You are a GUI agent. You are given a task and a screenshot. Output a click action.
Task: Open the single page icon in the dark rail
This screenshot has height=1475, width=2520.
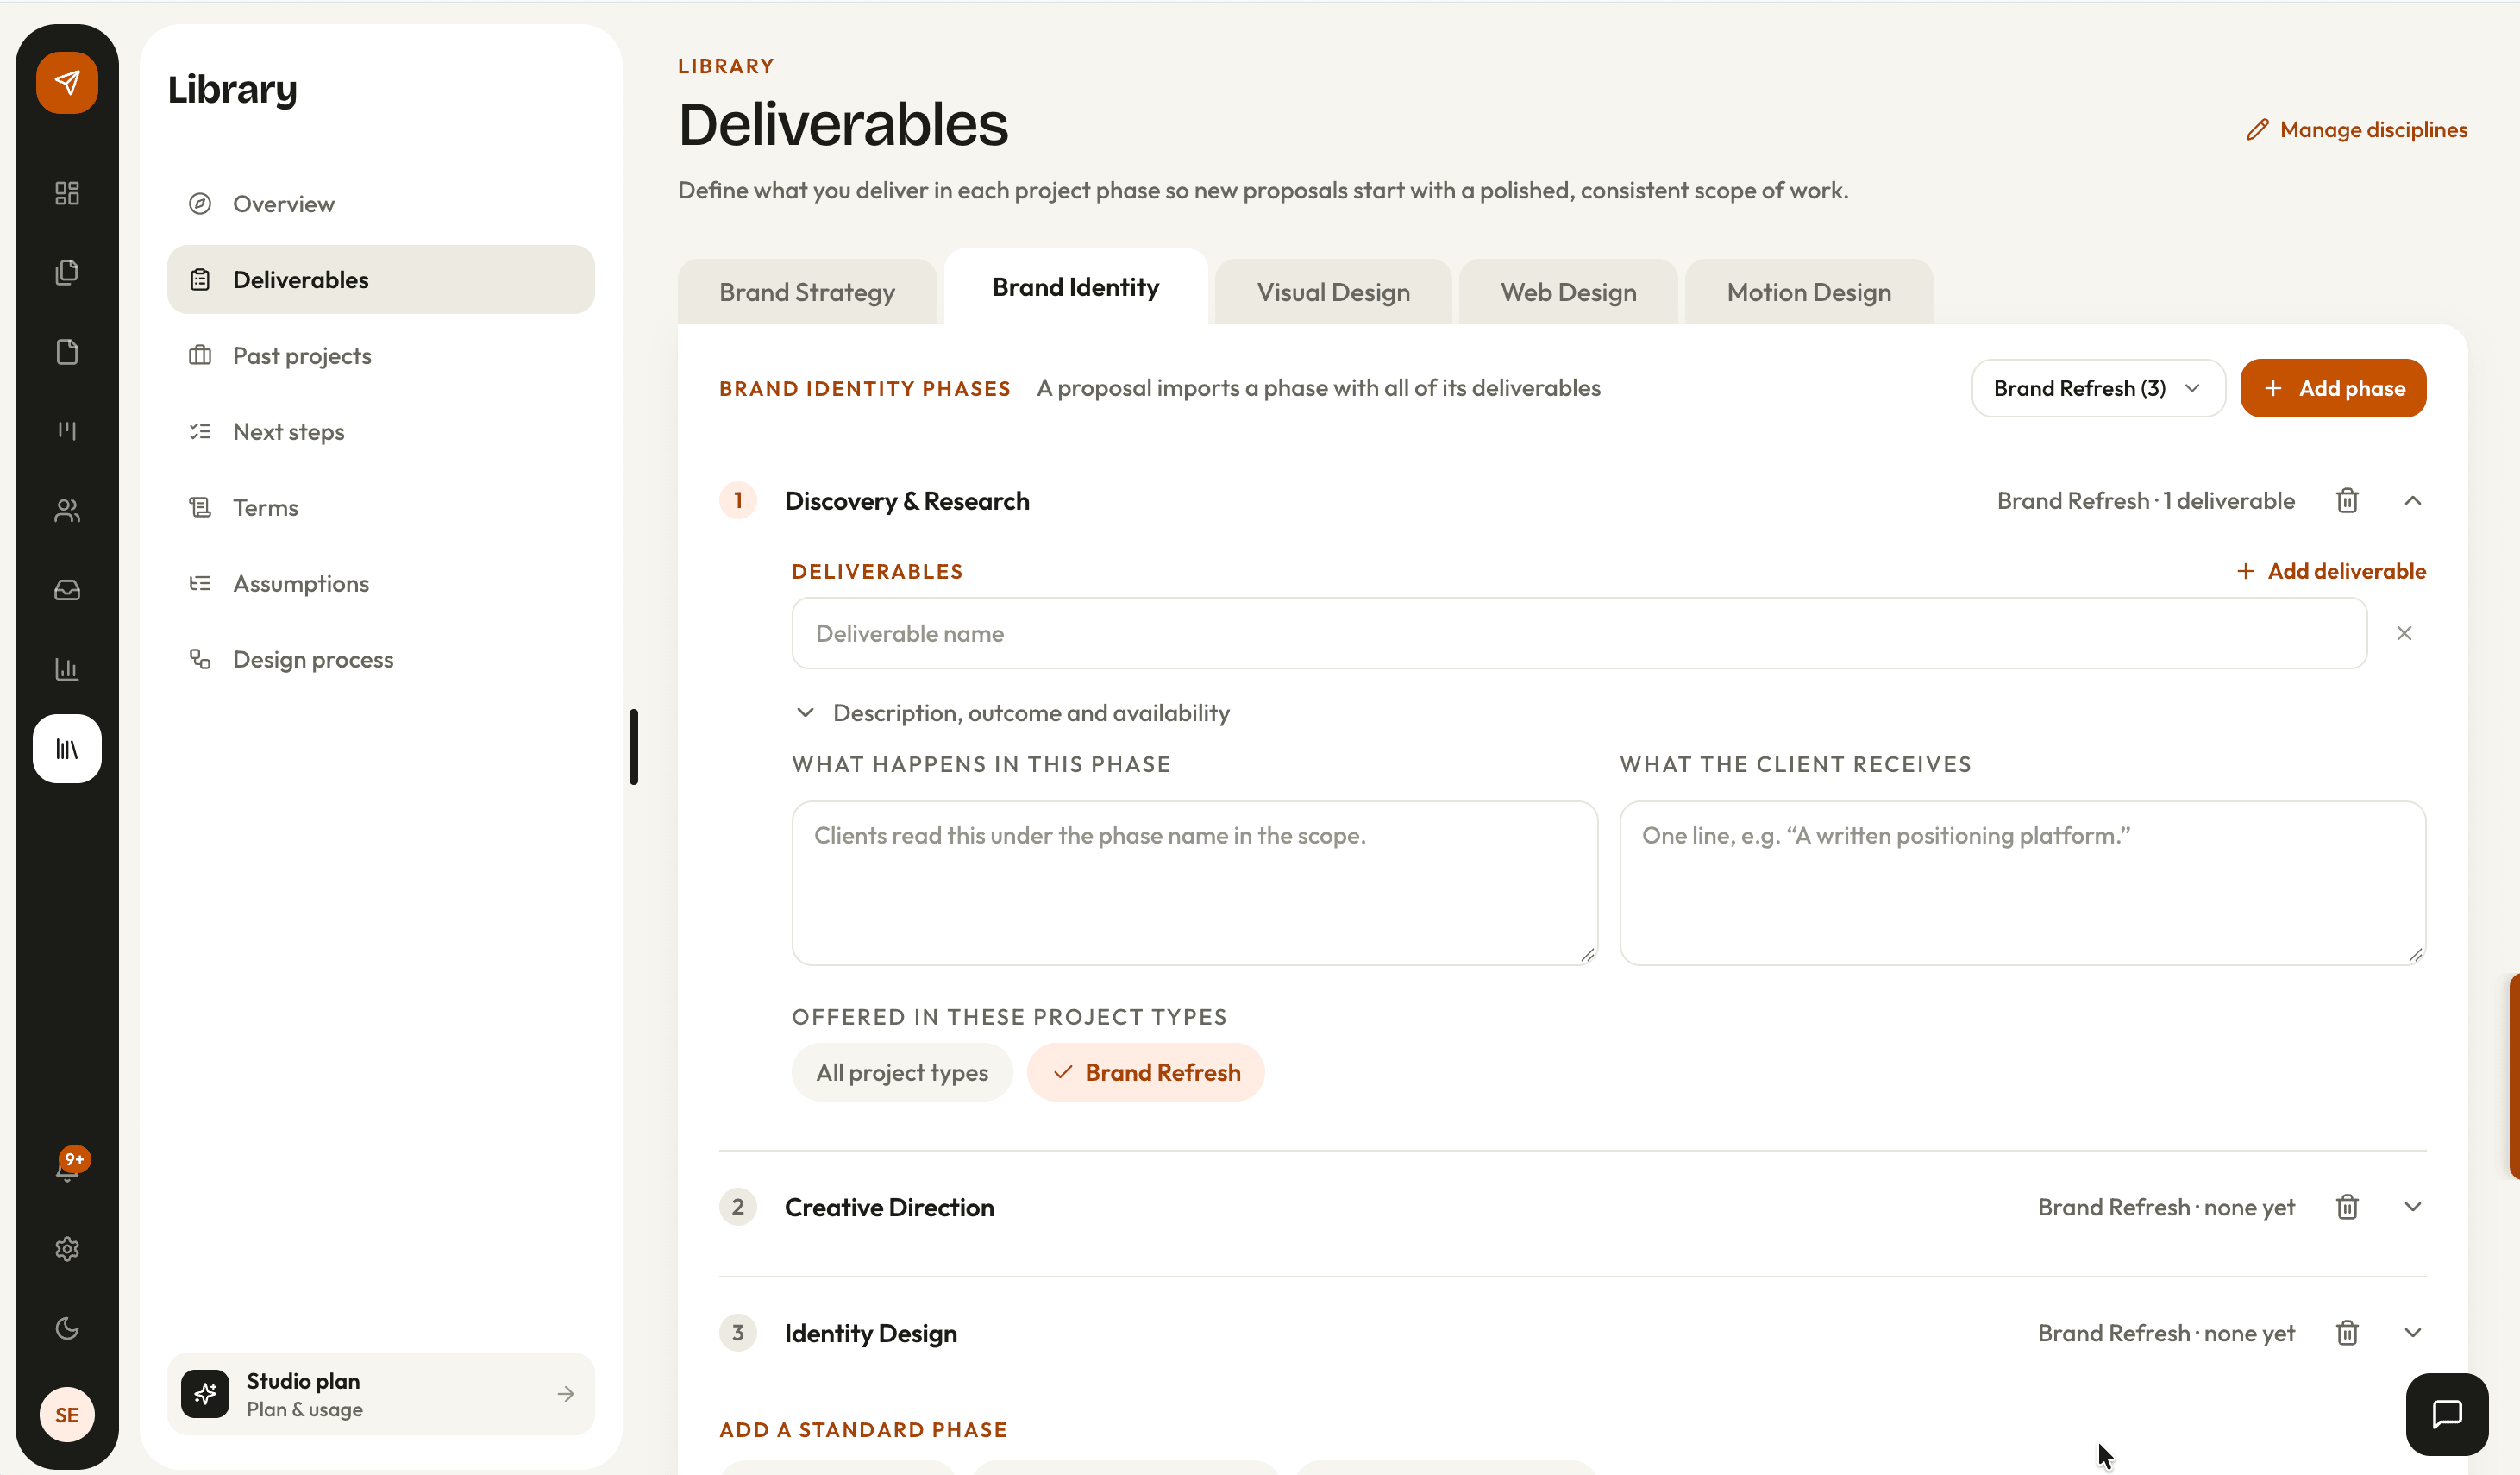click(x=67, y=352)
